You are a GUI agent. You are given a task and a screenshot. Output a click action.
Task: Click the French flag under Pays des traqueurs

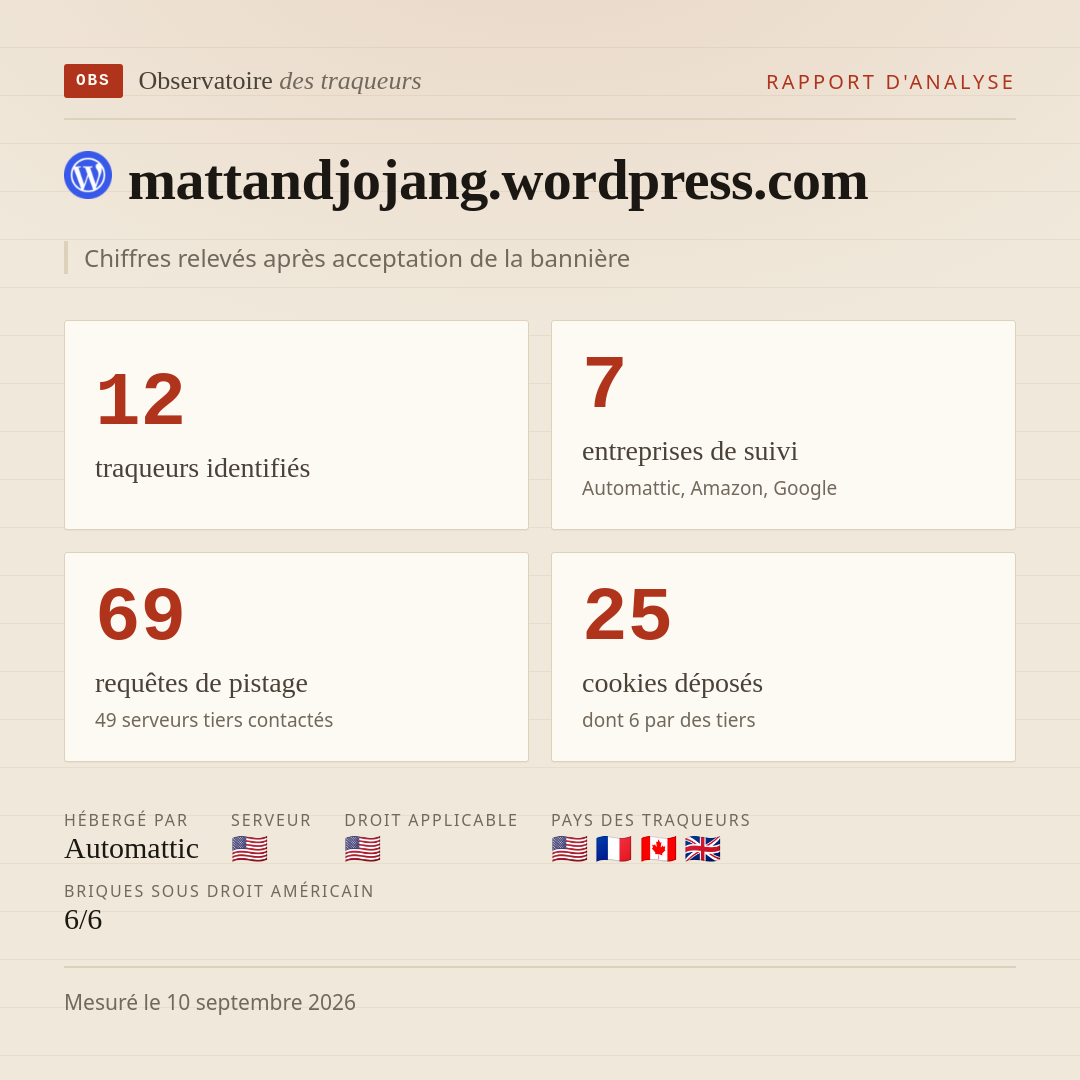pos(614,849)
